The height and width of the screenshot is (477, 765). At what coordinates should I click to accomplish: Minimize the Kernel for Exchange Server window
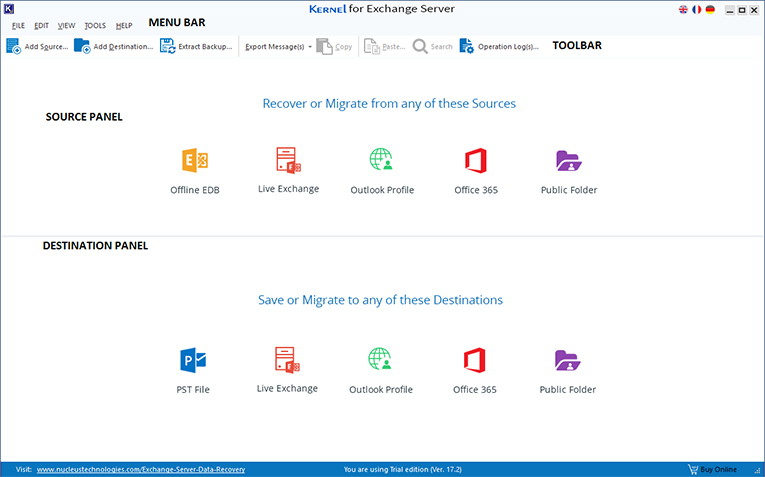coord(729,10)
